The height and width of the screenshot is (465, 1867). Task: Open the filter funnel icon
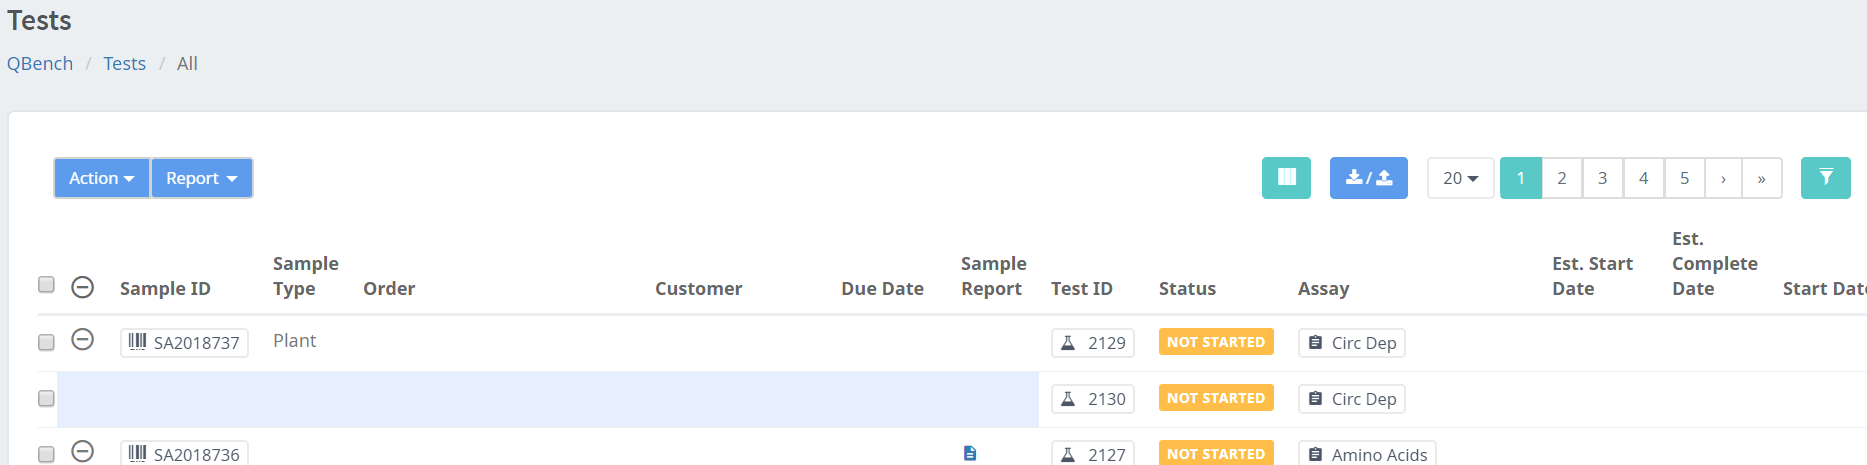pos(1825,178)
